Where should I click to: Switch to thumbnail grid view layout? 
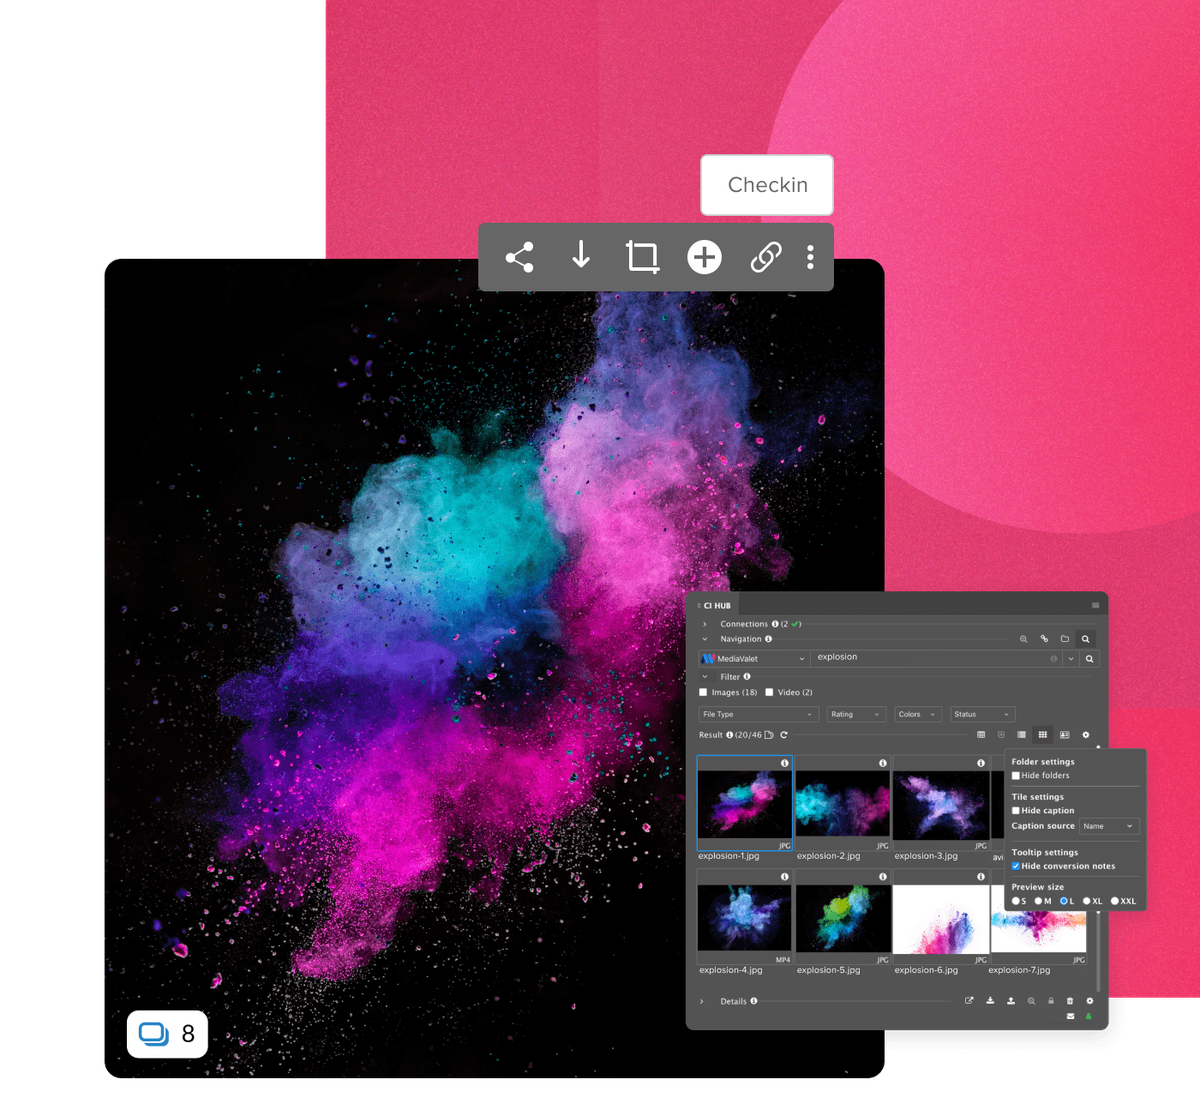[x=1043, y=734]
